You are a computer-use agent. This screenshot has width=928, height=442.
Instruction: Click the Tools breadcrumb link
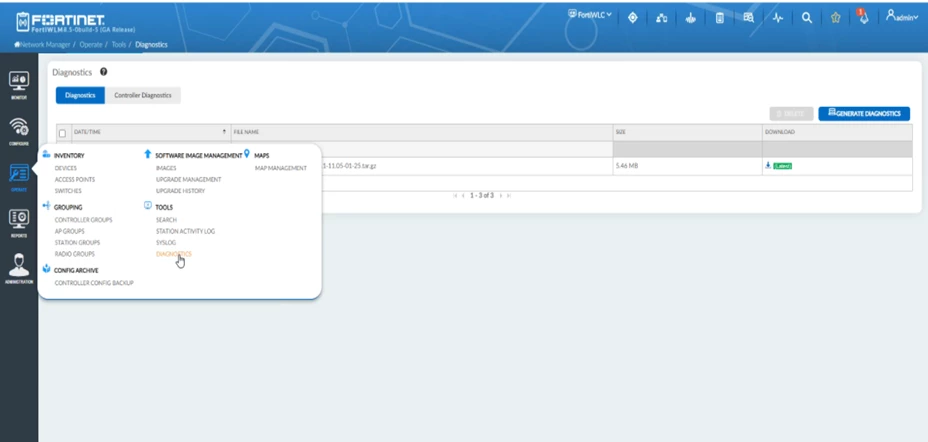click(119, 44)
